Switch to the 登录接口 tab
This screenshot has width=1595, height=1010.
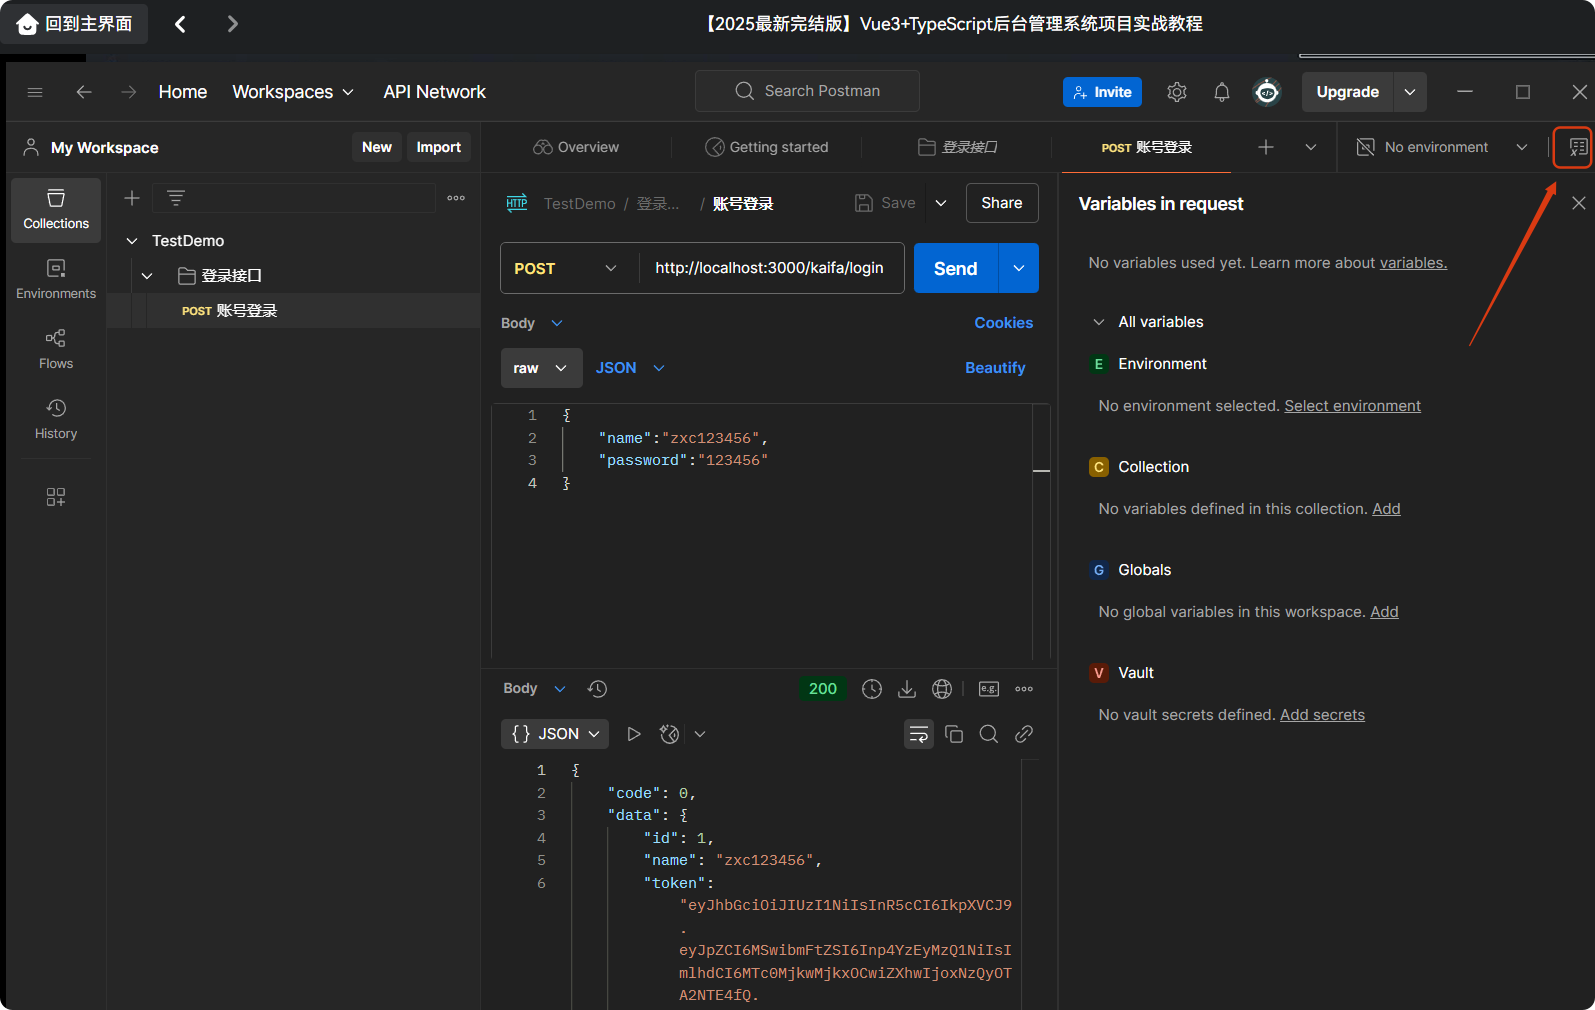click(957, 147)
